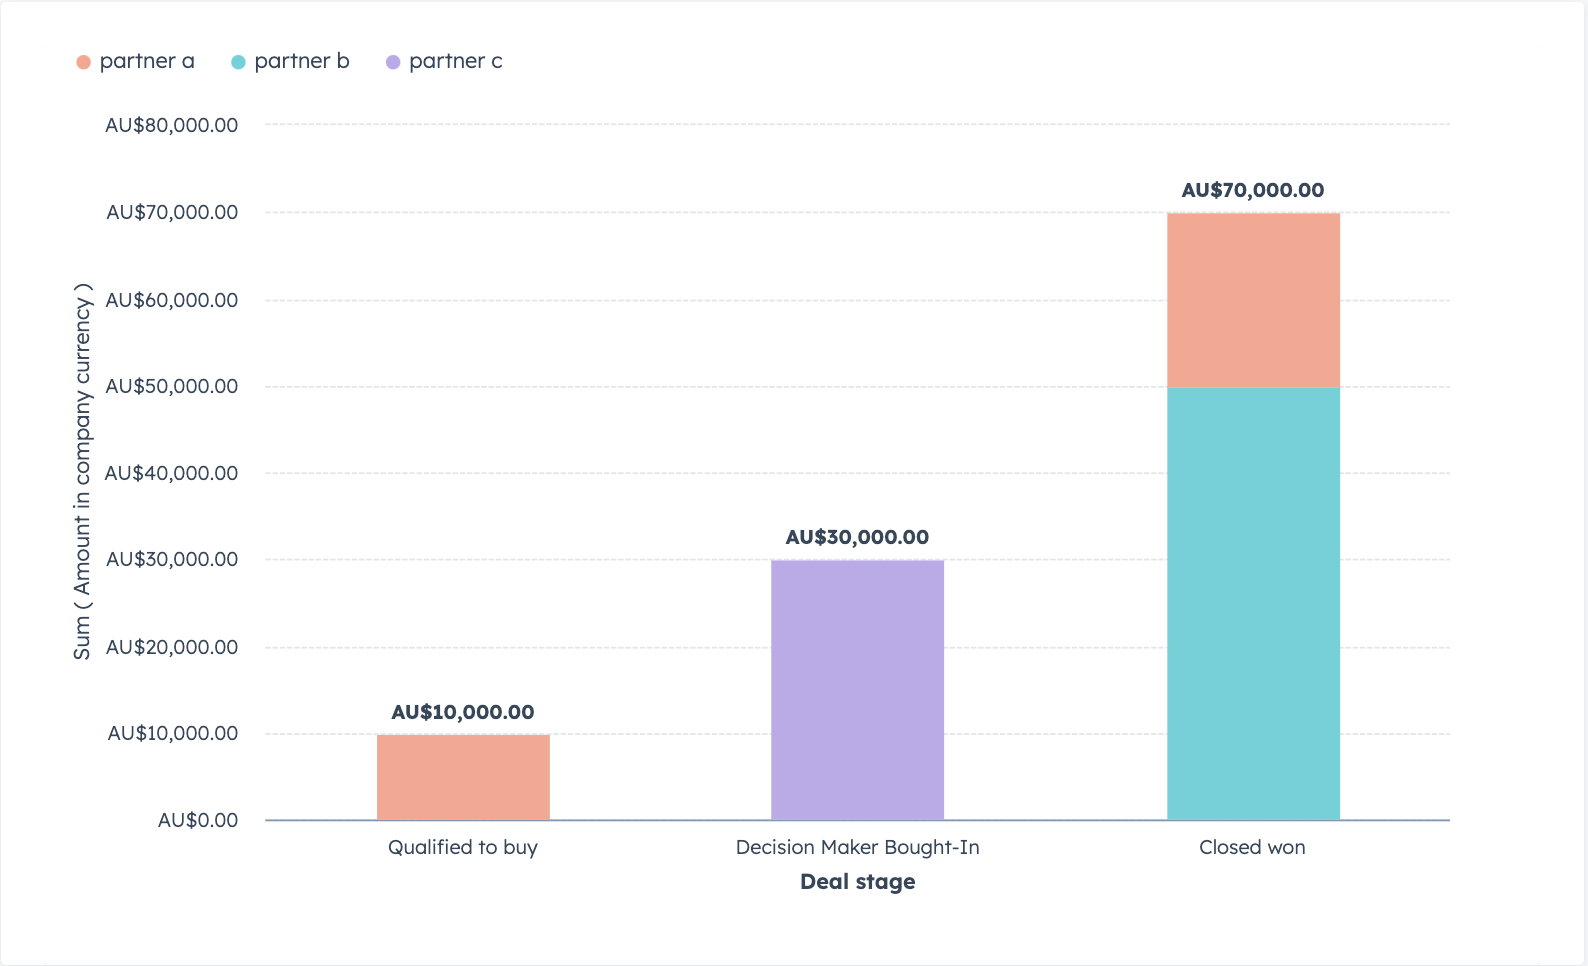Click the Sum (Amount in company currency) axis title
Screen dimensions: 1588x966
tap(82, 472)
